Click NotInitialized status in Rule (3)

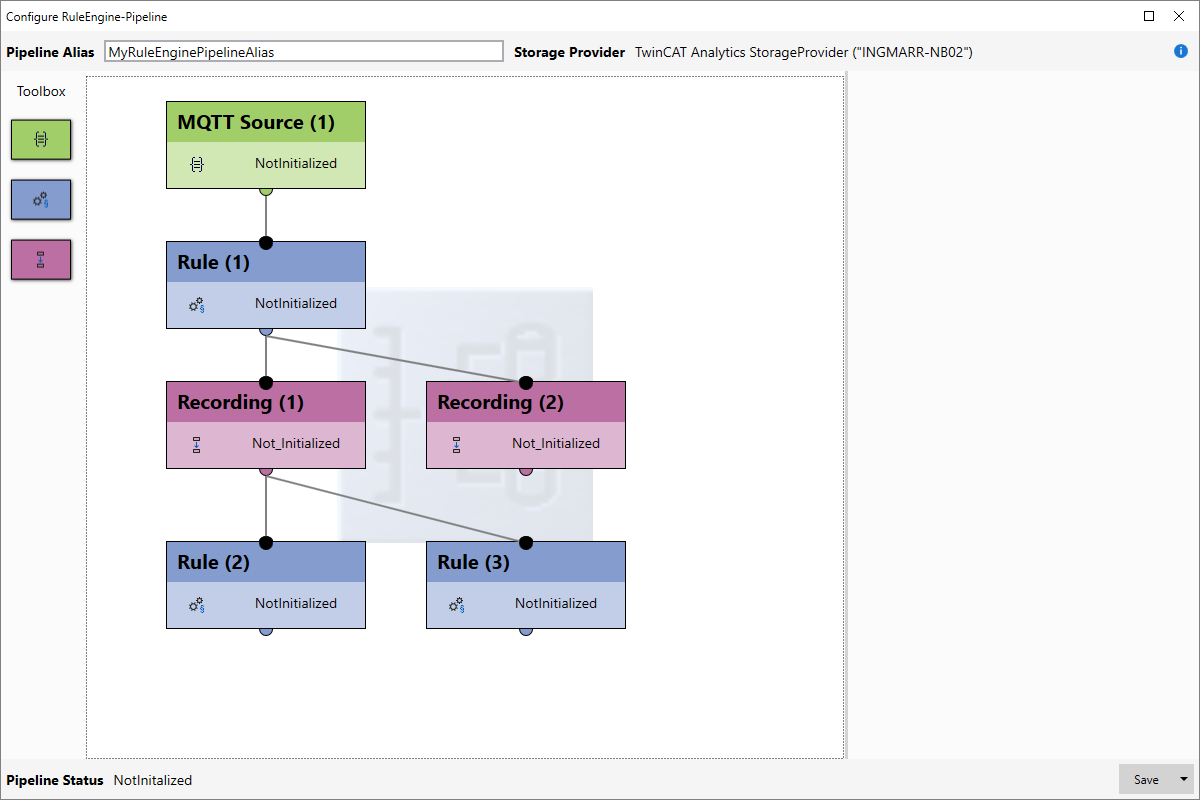coord(556,603)
